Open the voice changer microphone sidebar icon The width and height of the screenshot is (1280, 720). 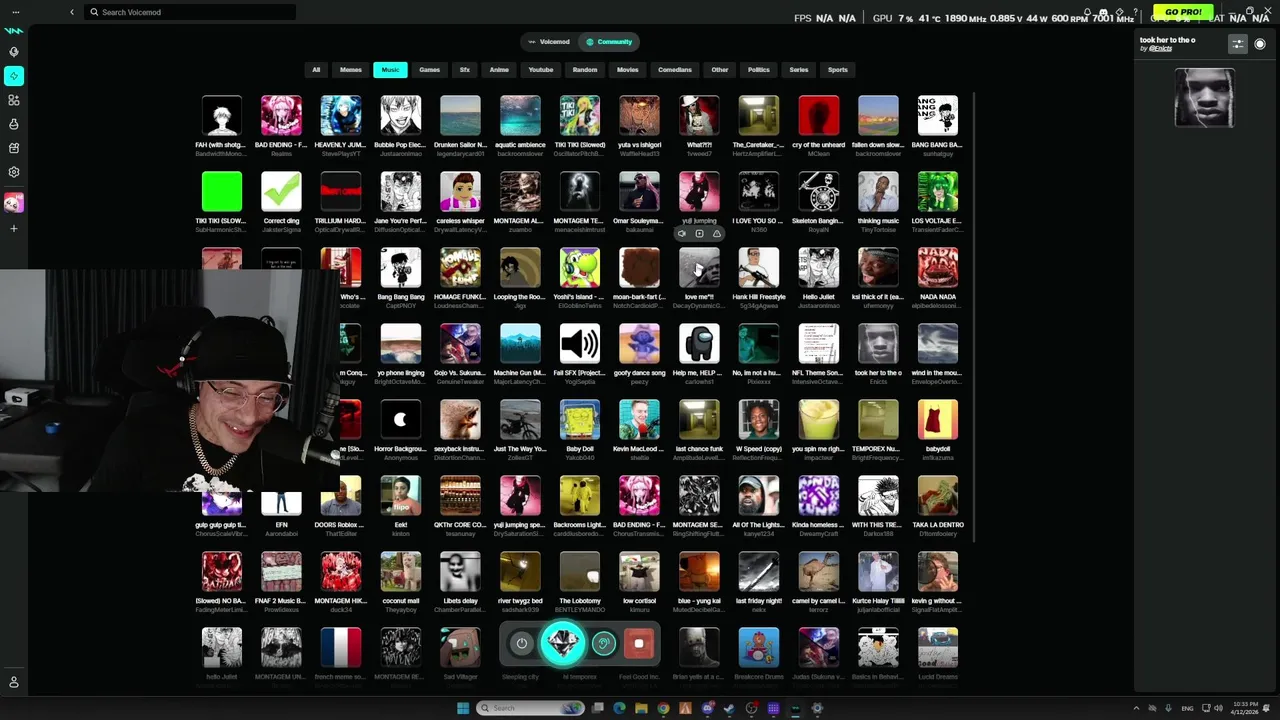point(14,52)
